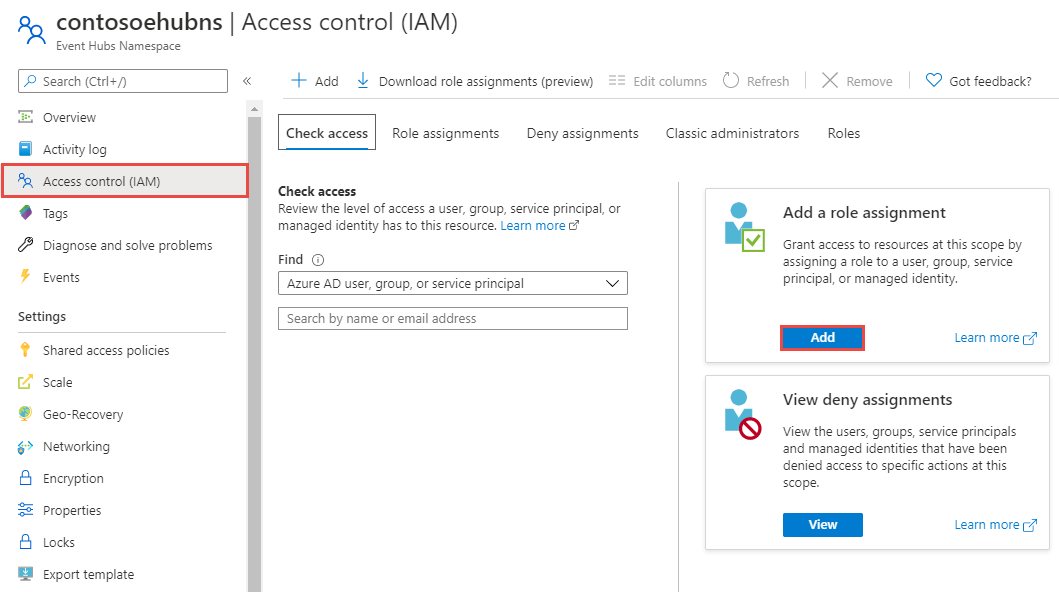The height and width of the screenshot is (592, 1059).
Task: Click the Encryption label
Action: [x=74, y=479]
